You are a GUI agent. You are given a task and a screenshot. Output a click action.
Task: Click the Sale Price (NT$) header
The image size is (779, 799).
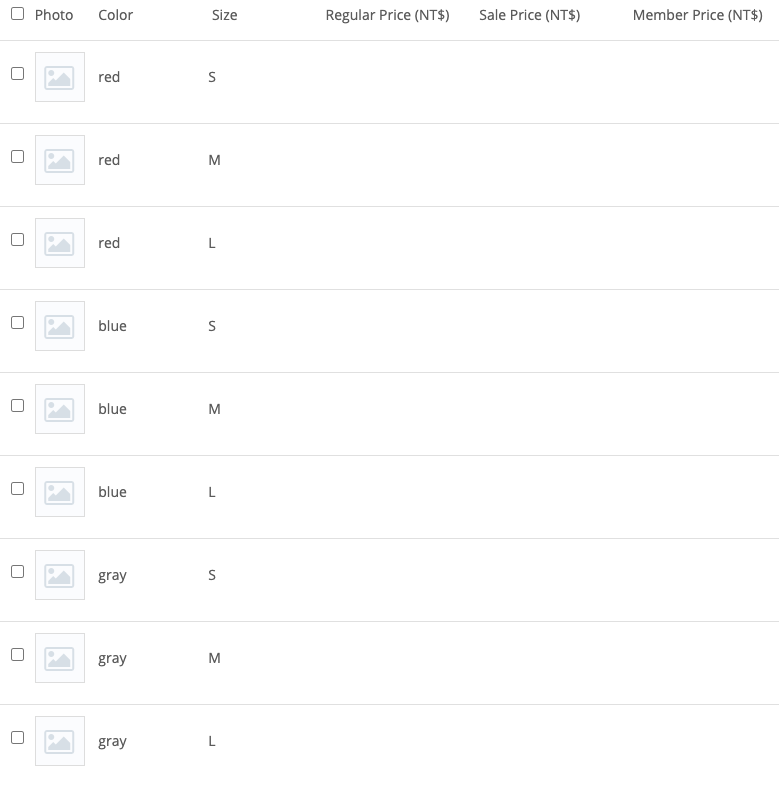[x=530, y=15]
